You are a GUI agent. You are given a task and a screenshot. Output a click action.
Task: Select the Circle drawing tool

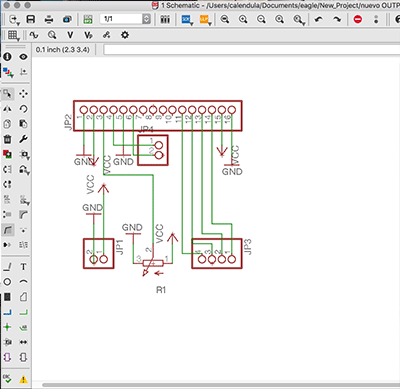pos(7,282)
